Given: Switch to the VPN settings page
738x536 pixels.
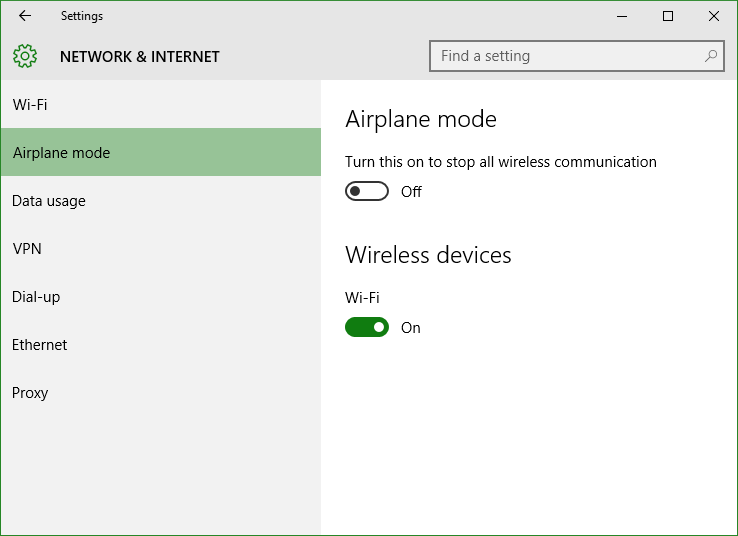Looking at the screenshot, I should point(161,248).
